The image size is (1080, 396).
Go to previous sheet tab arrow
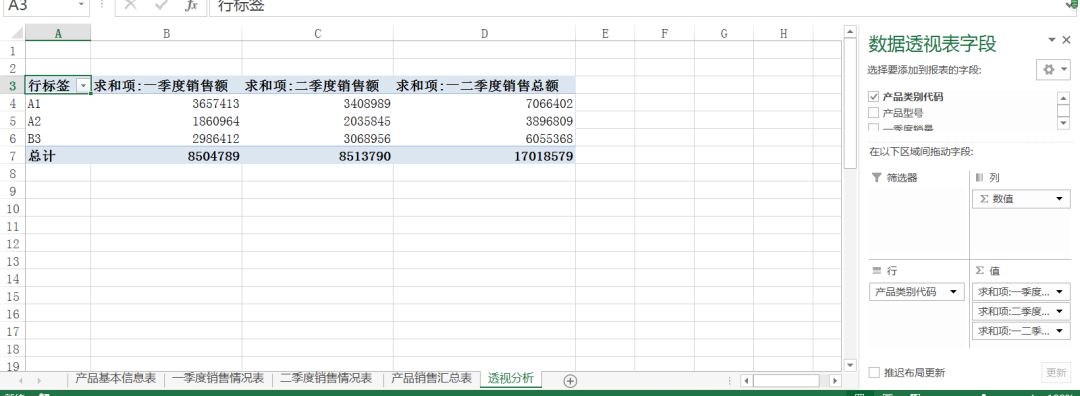21,380
